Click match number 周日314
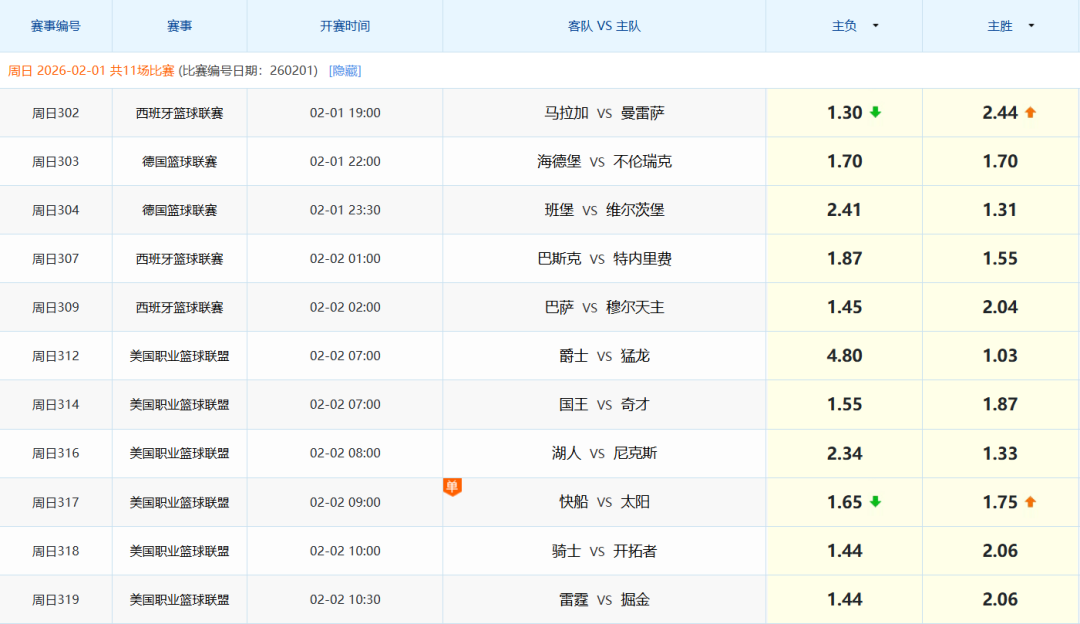The width and height of the screenshot is (1080, 624). pos(56,405)
